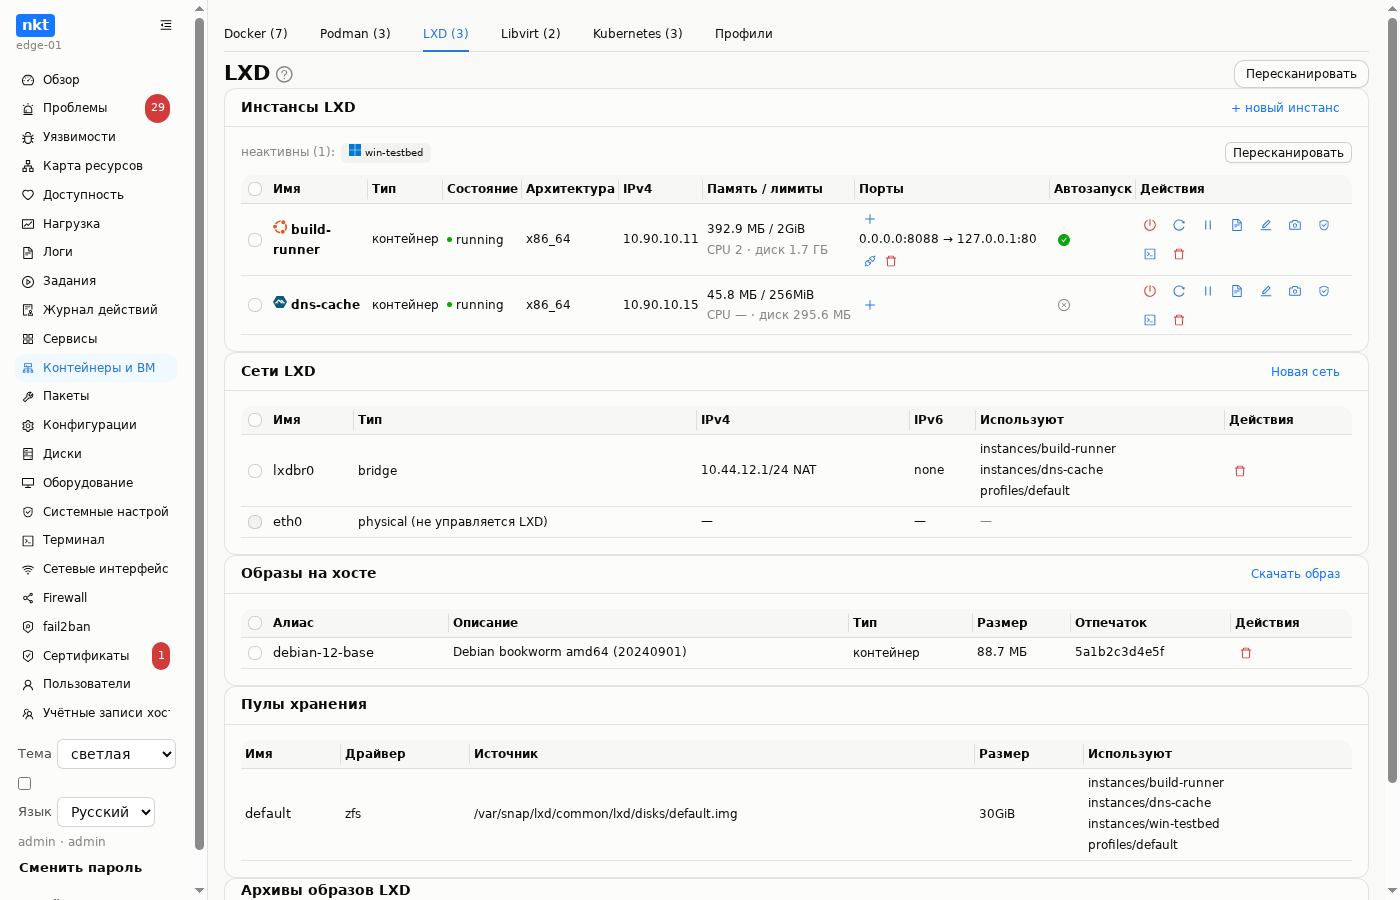Open the Kubernetes (3) tab
This screenshot has width=1400, height=900.
(638, 34)
